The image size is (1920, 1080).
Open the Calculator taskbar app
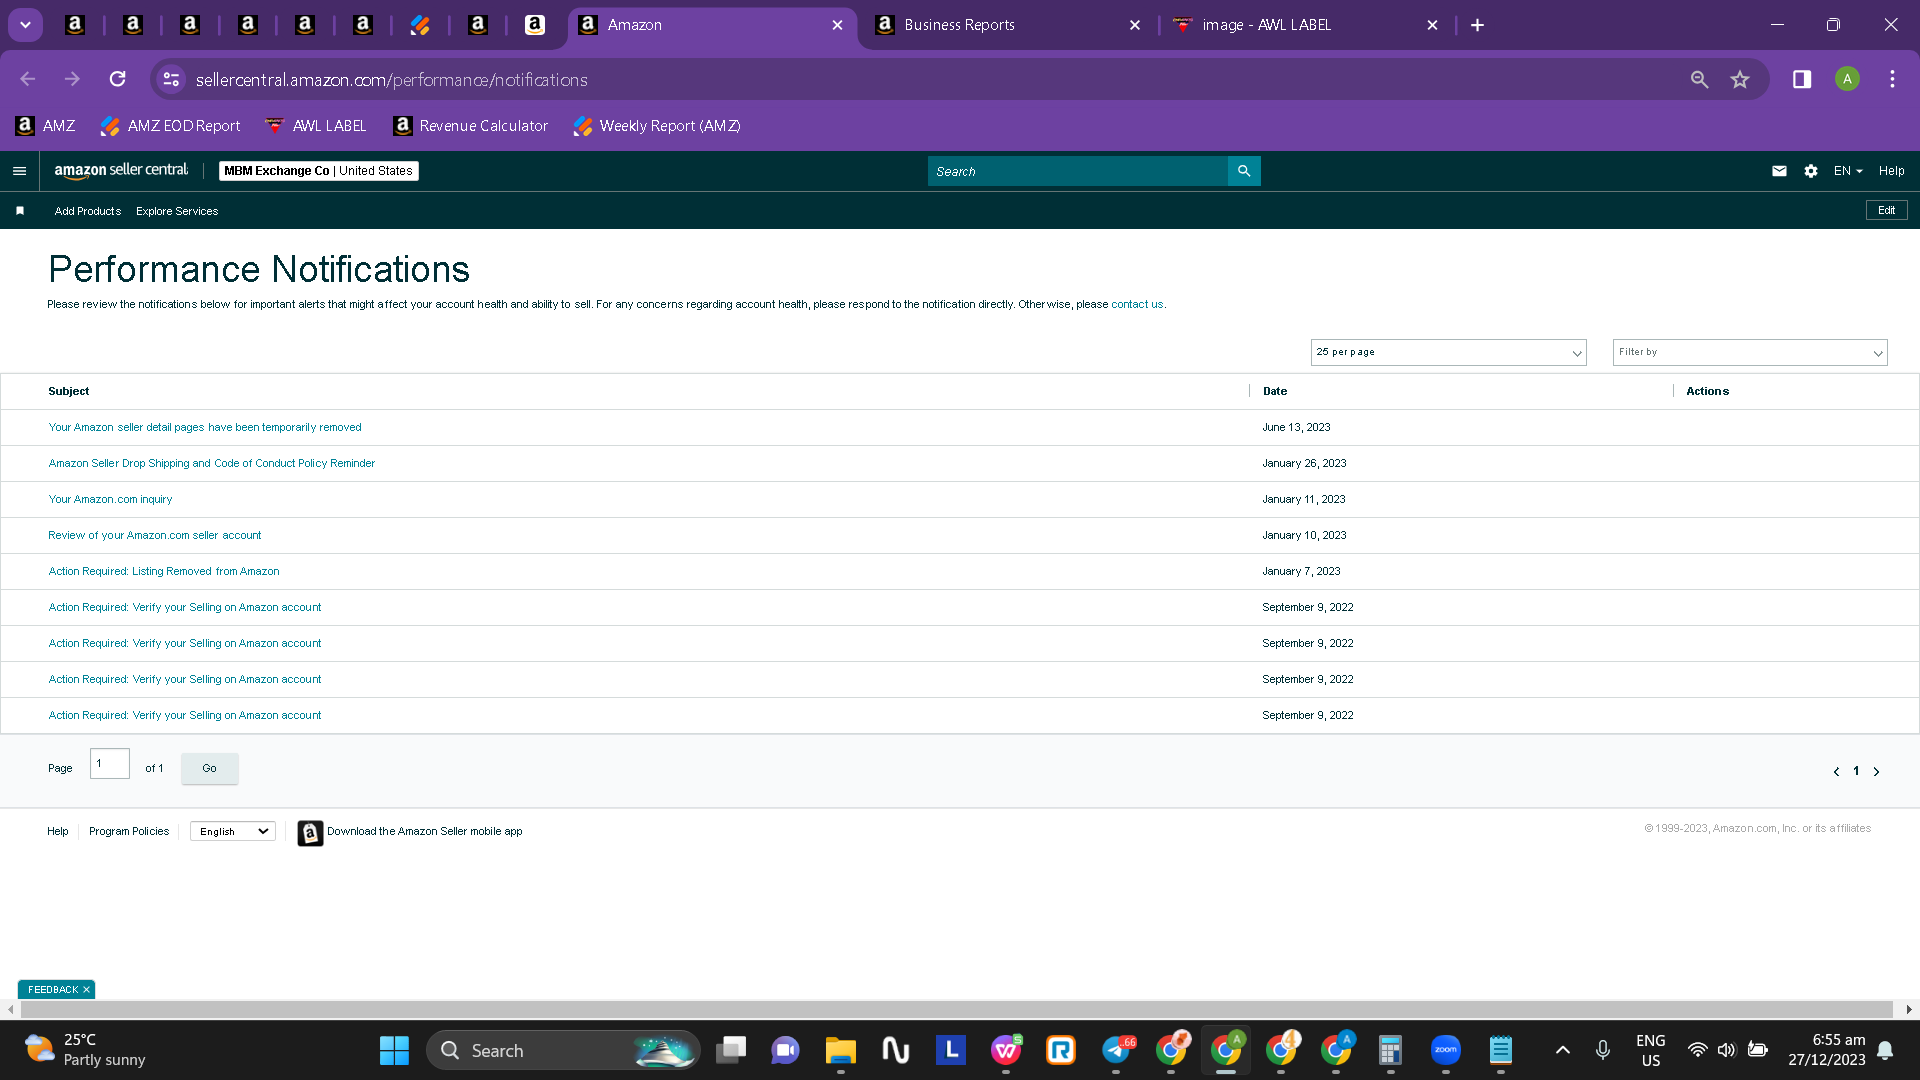(x=1390, y=1050)
